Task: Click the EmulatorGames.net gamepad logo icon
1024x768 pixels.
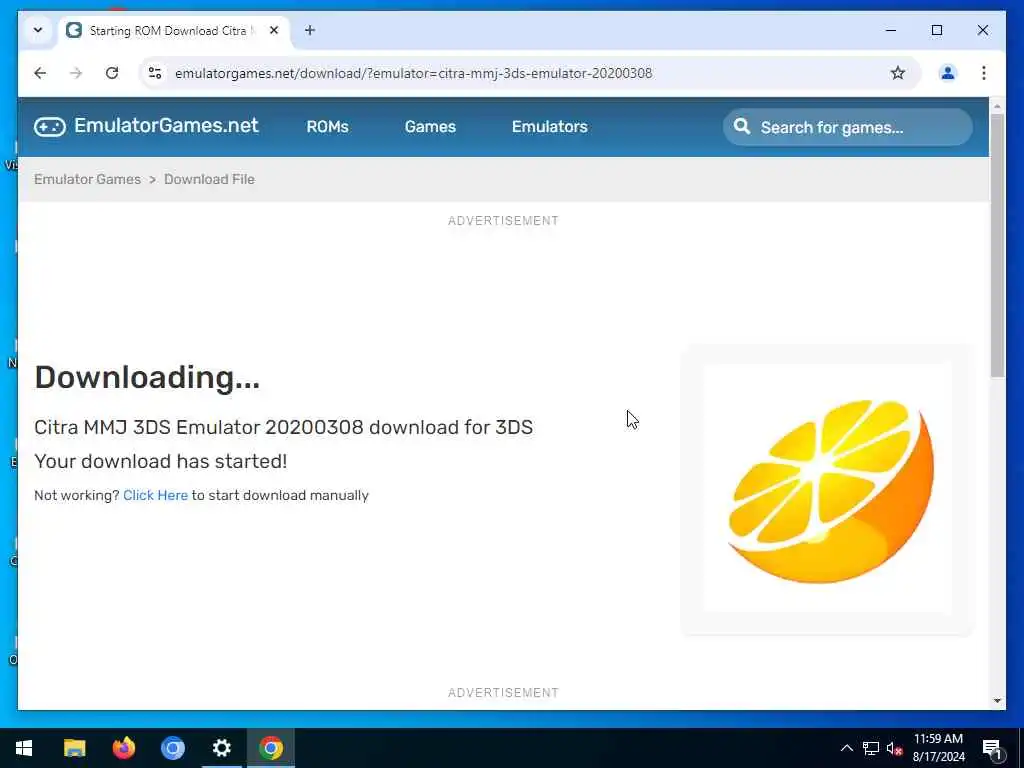Action: pos(50,127)
